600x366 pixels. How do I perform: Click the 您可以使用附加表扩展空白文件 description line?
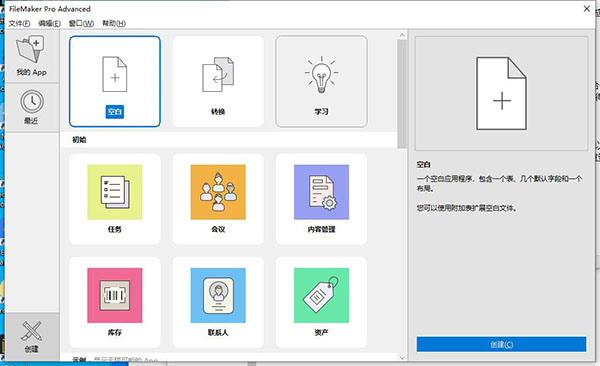pos(467,208)
